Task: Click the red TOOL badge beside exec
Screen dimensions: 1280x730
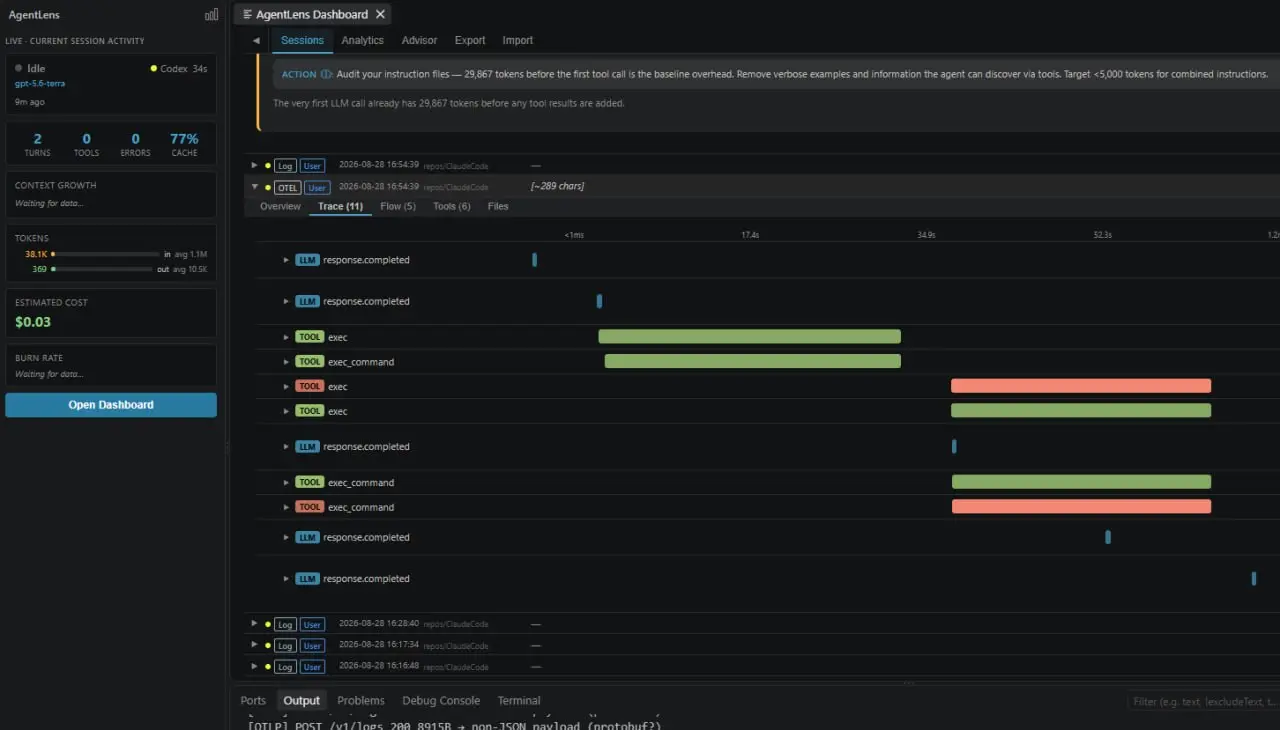Action: pyautogui.click(x=310, y=386)
